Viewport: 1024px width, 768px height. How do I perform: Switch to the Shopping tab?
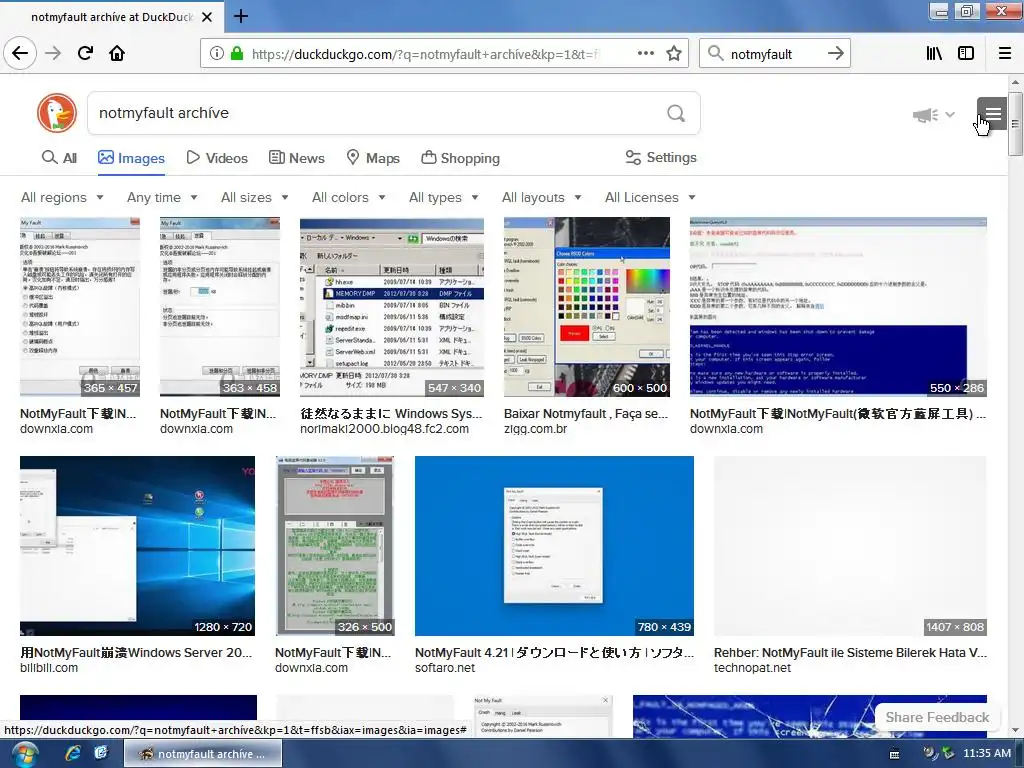coord(460,158)
